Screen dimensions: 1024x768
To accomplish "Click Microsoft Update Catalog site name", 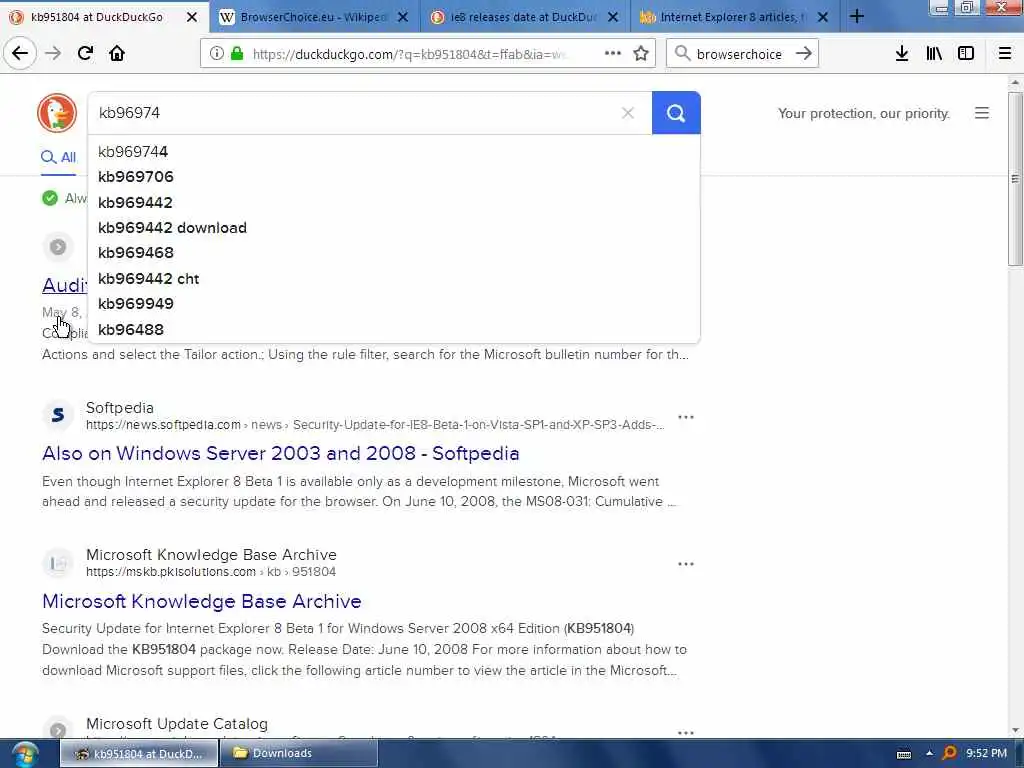I will pyautogui.click(x=177, y=724).
